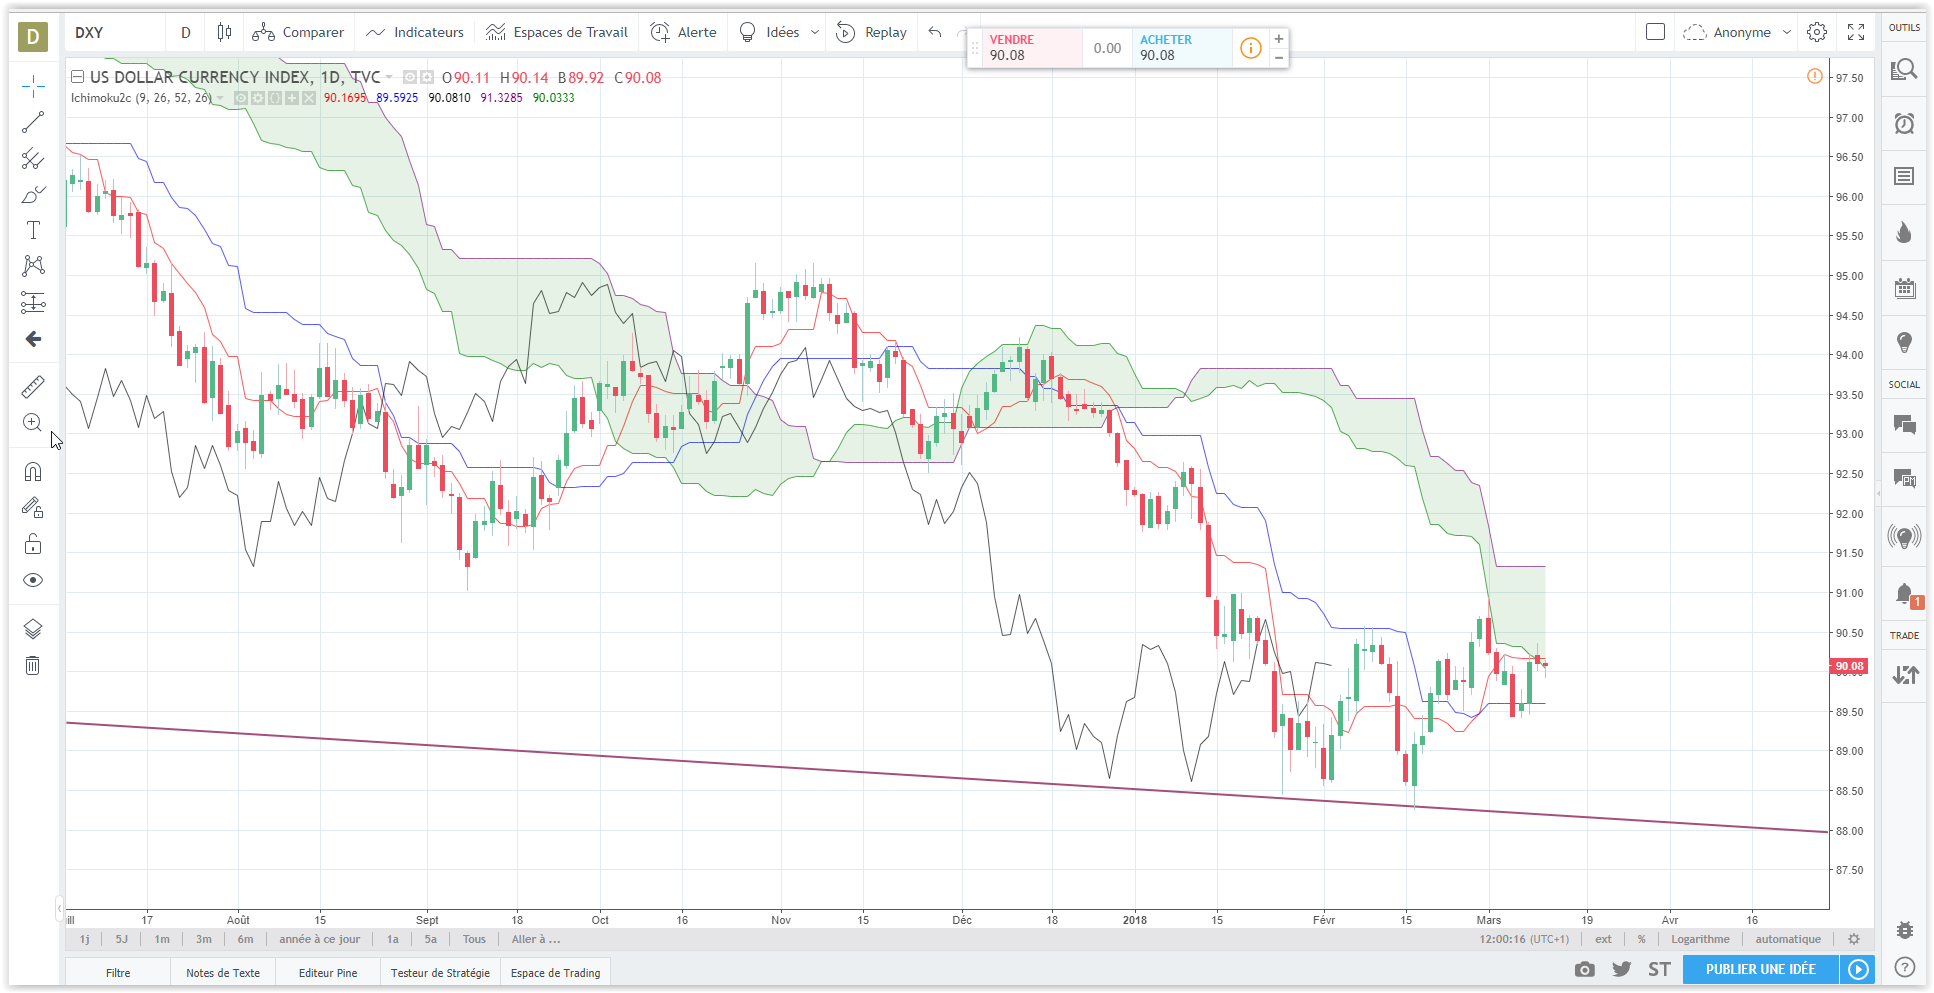The width and height of the screenshot is (1934, 993).
Task: Expand the US Dollar Currency Index title dropdown
Action: pos(389,77)
